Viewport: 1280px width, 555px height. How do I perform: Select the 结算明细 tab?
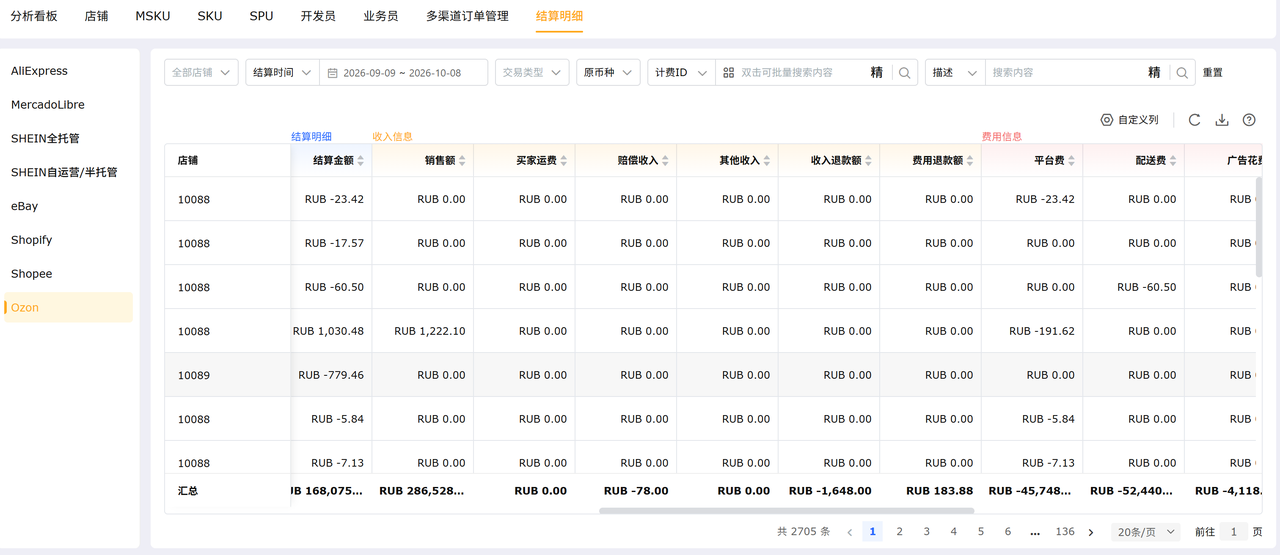click(559, 16)
